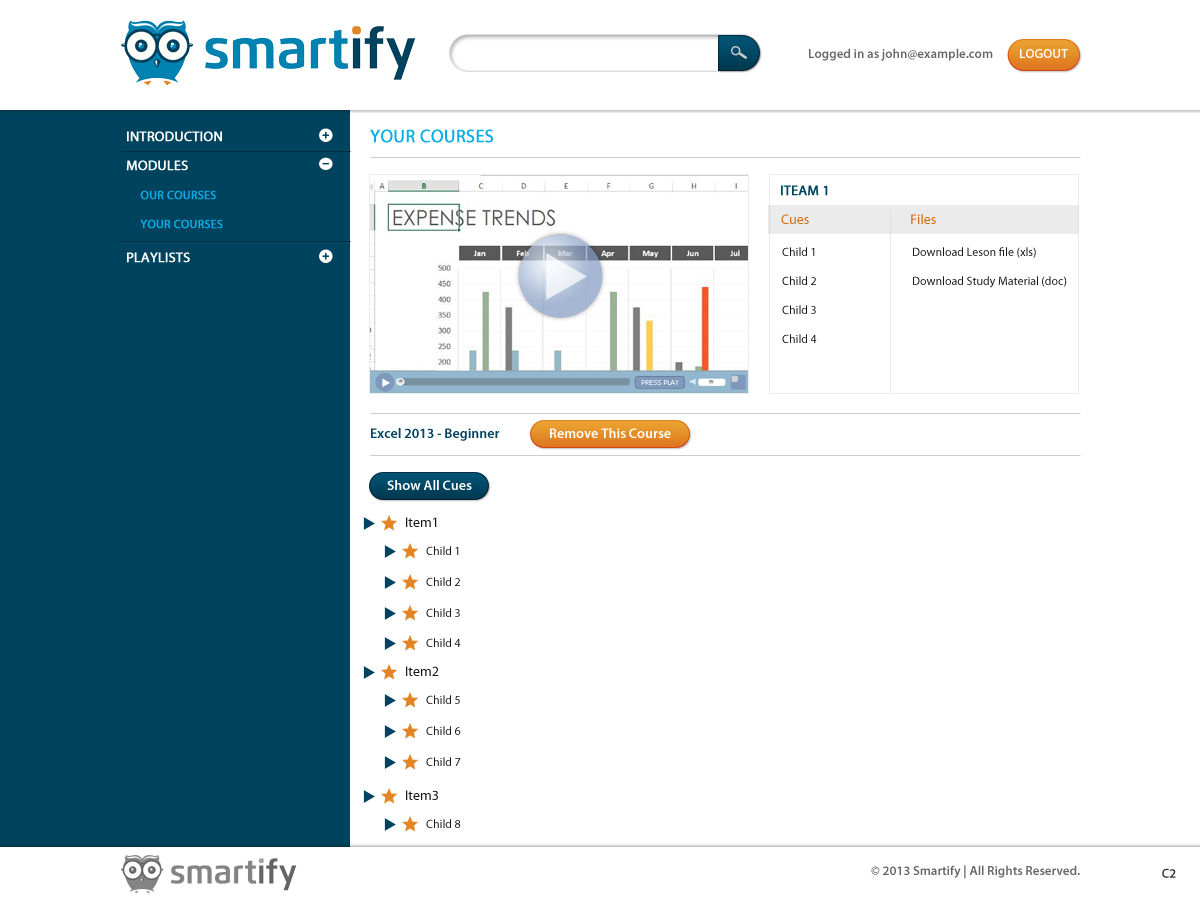The width and height of the screenshot is (1200, 900).
Task: Click Remove This Course button
Action: 610,434
